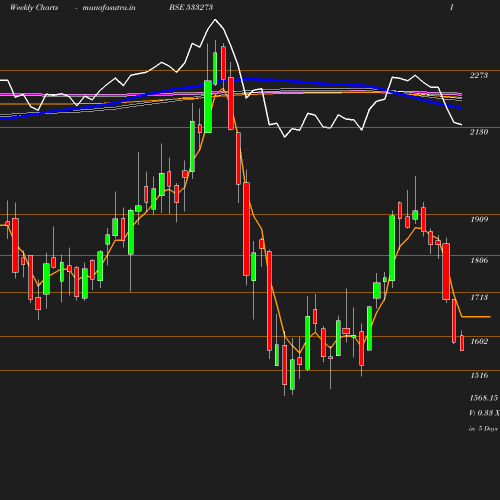The height and width of the screenshot is (500, 500).
Task: Click the 2273 price axis label
Action: click(479, 75)
